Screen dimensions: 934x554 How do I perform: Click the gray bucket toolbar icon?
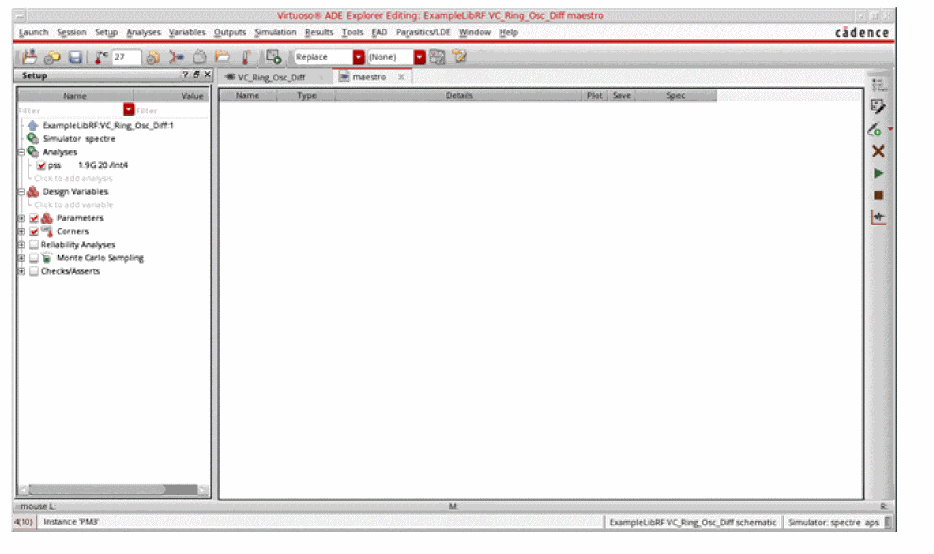[200, 57]
